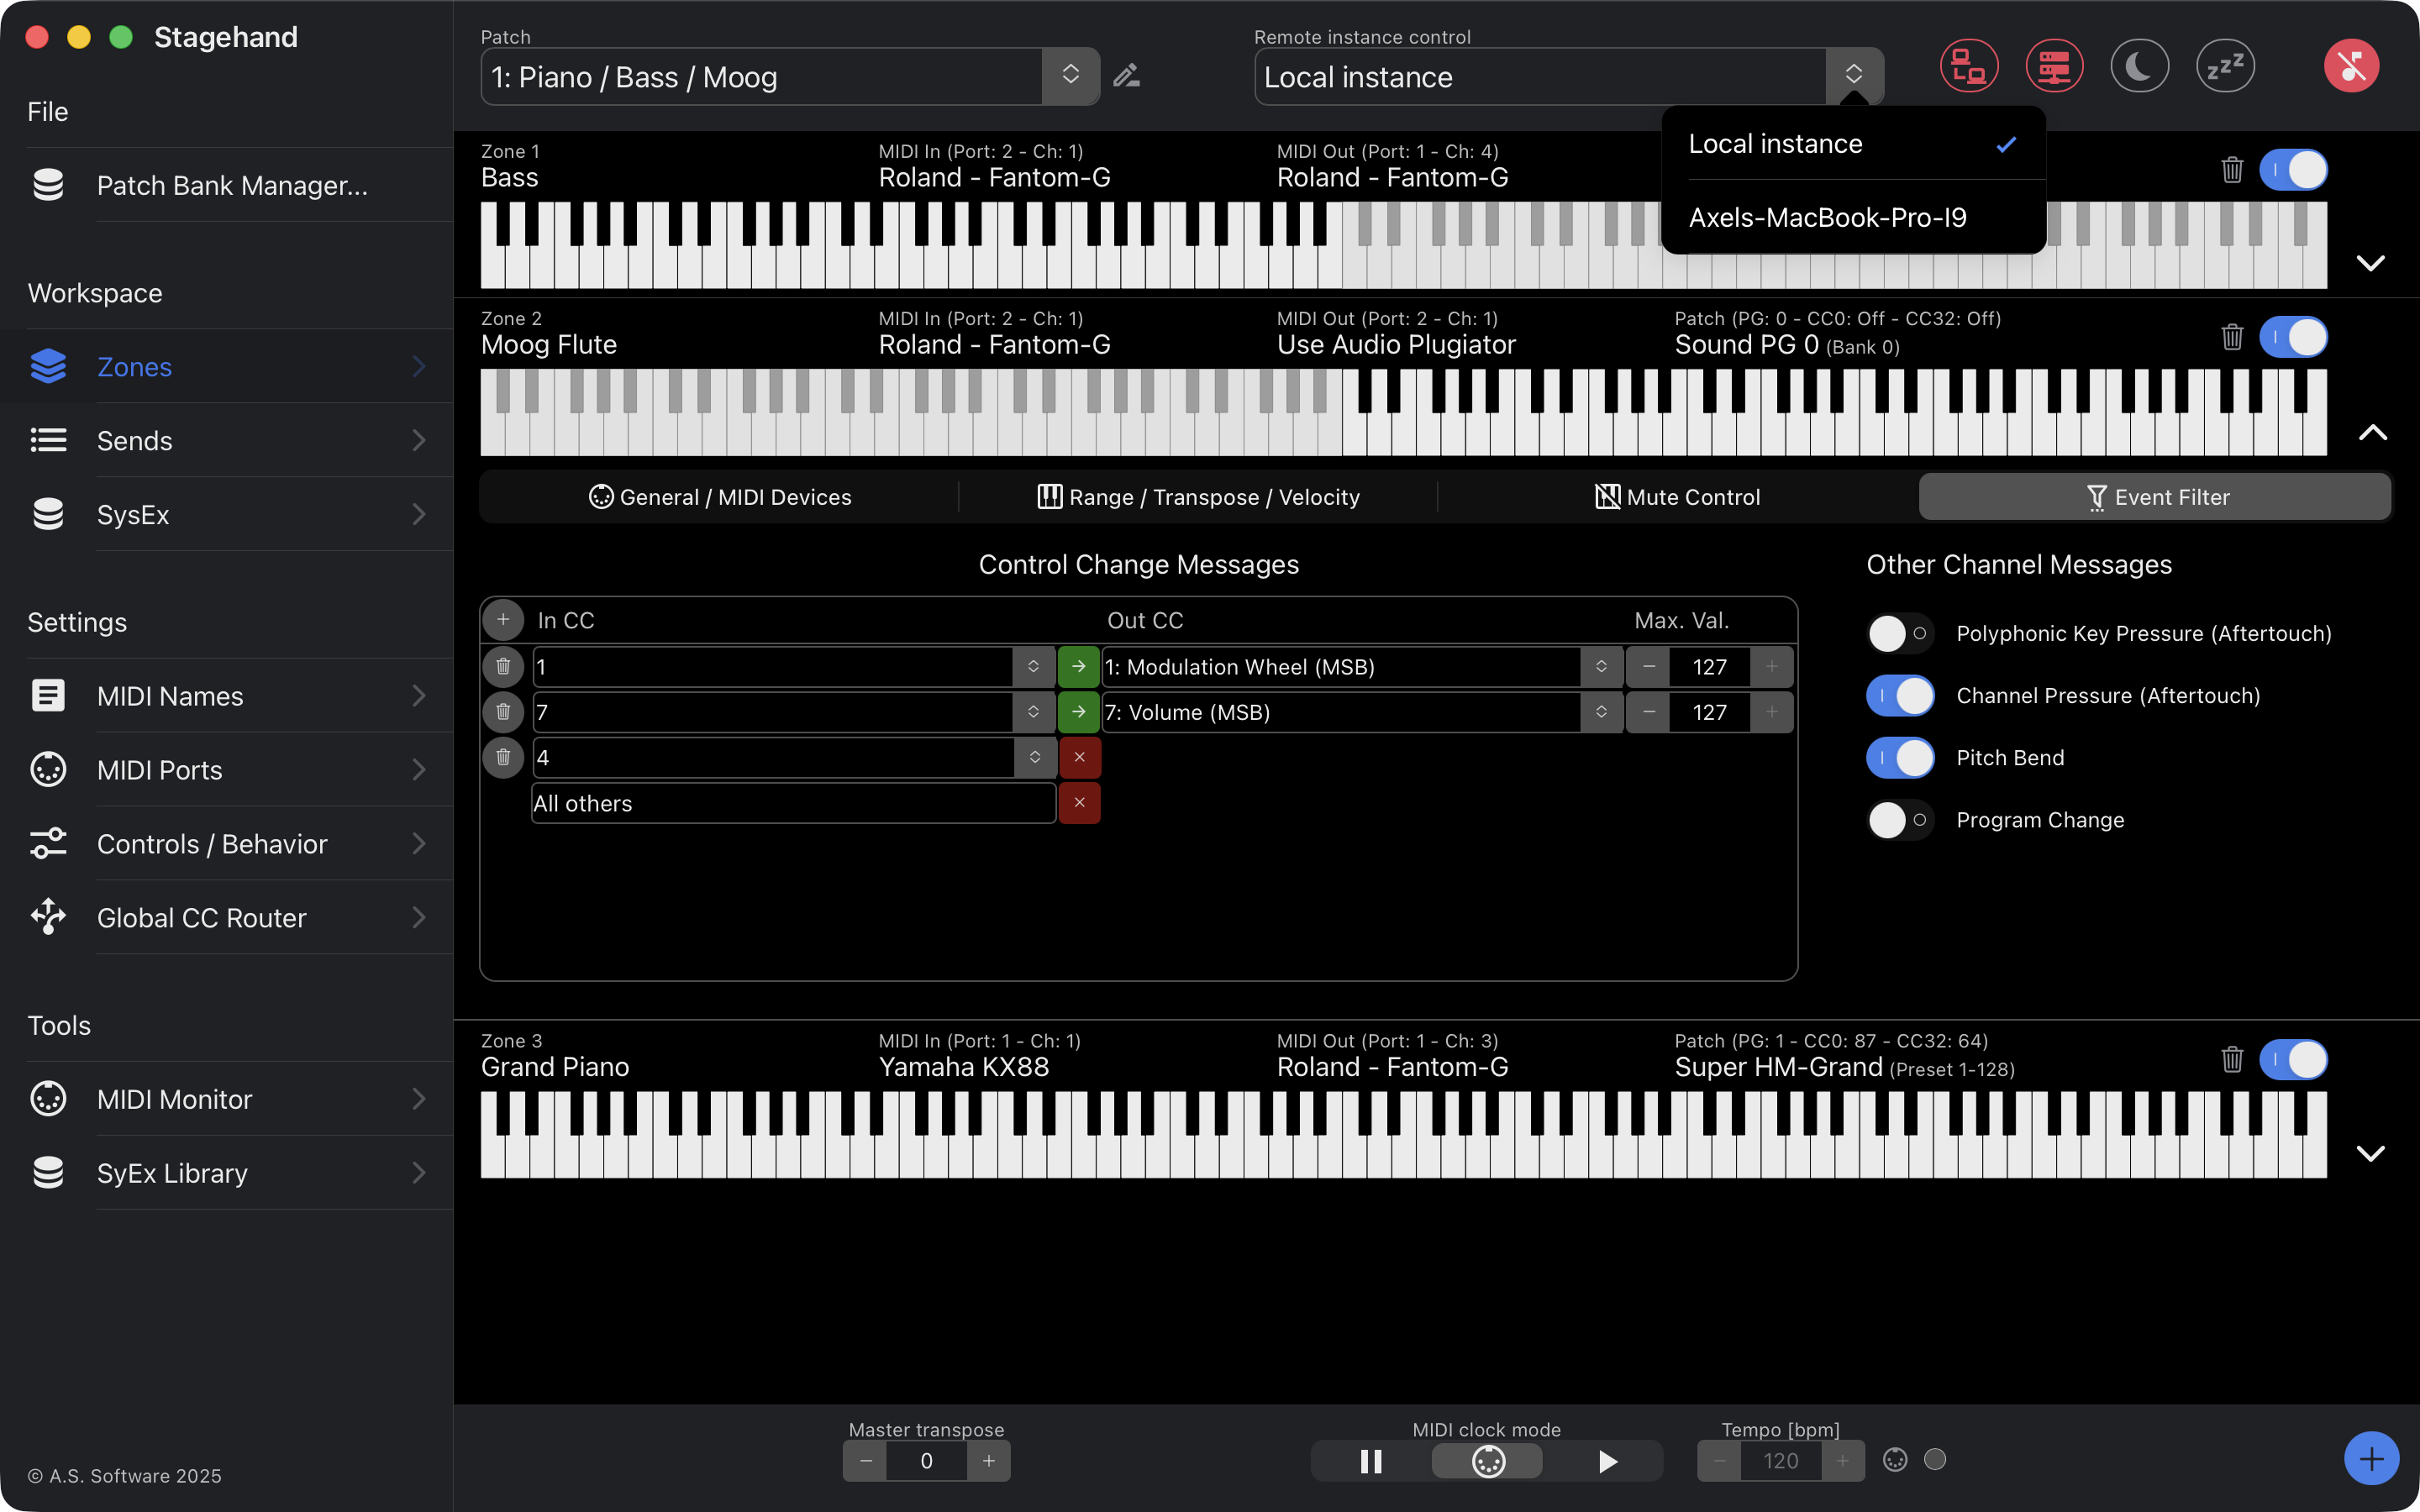
Task: Open the In CC 7 dropdown stepper
Action: coord(1033,712)
